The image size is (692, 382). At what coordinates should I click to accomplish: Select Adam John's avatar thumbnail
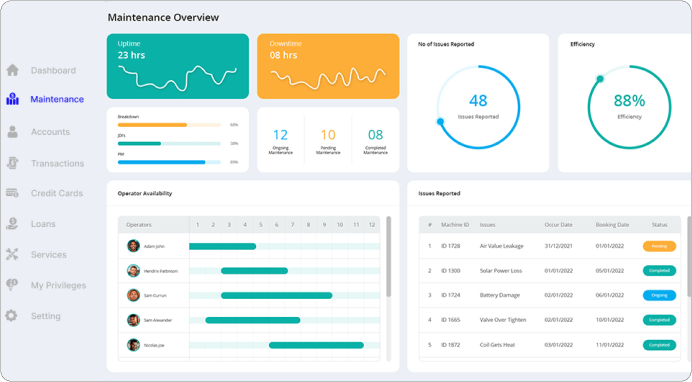pos(133,246)
